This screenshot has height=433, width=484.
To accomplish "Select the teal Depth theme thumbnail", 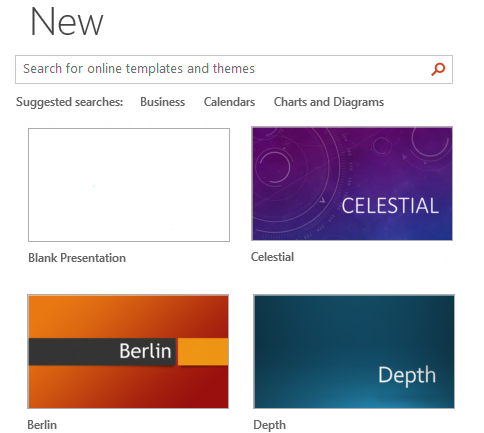I will point(354,351).
